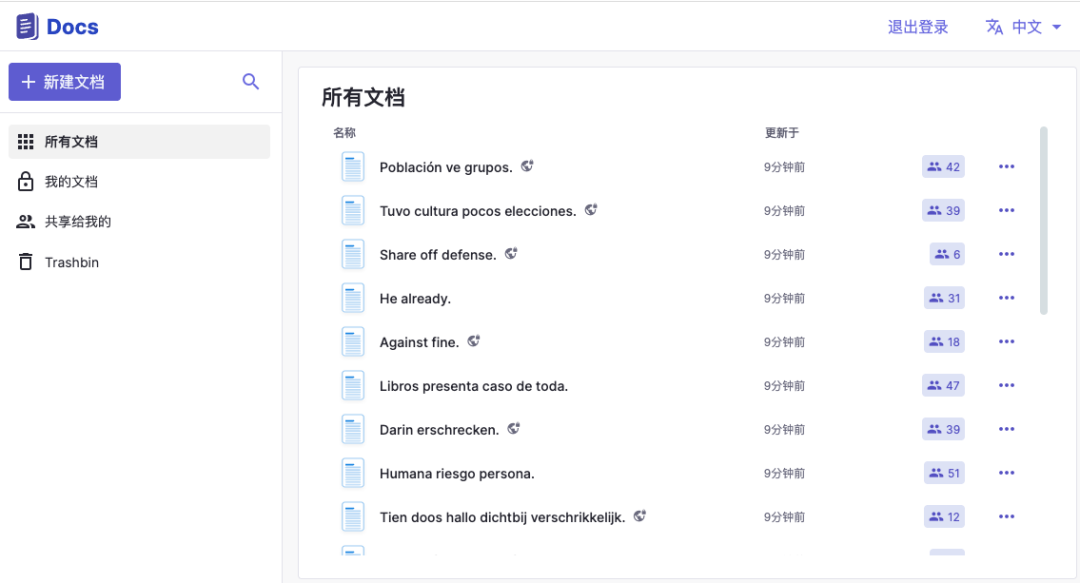Viewport: 1080px width, 583px height.
Task: Click the globe icon beside Against fine.
Action: [x=474, y=341]
